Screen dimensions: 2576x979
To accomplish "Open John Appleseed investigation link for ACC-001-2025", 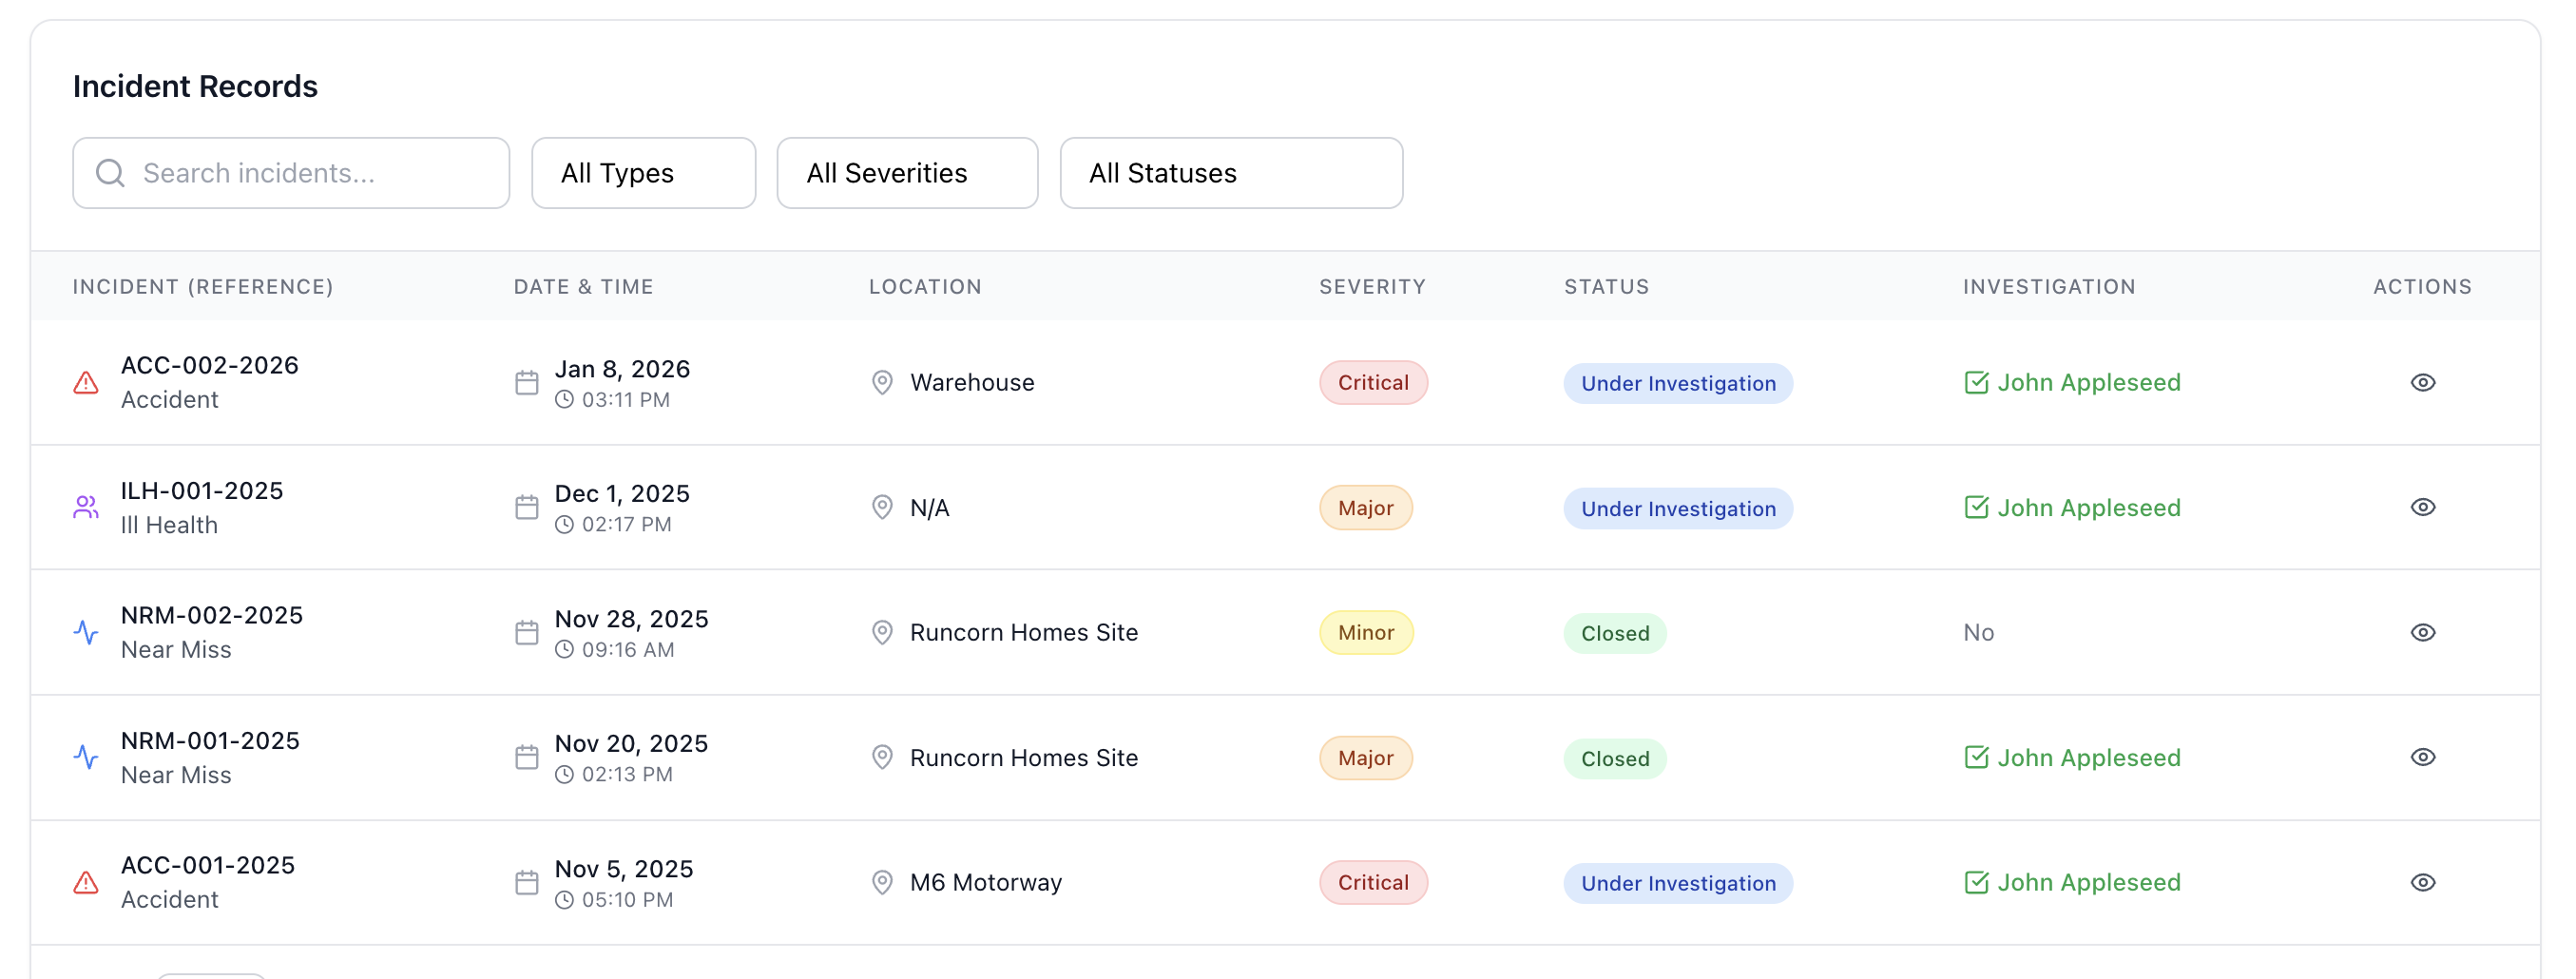I will (x=2088, y=883).
